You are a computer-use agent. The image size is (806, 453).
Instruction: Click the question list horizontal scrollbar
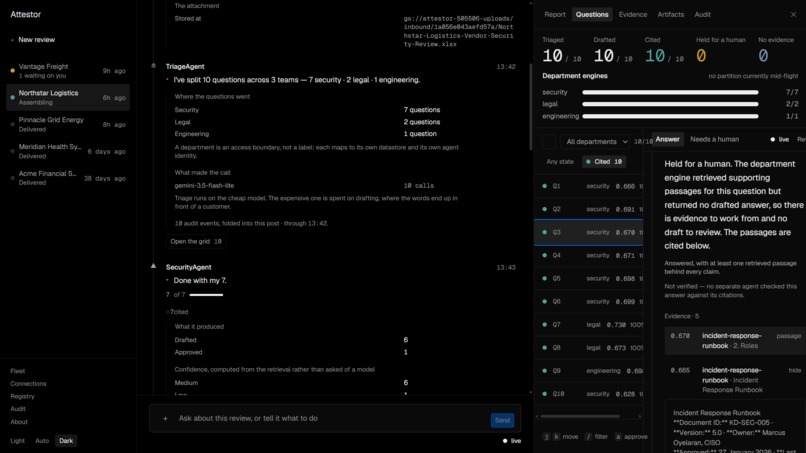tap(580, 416)
